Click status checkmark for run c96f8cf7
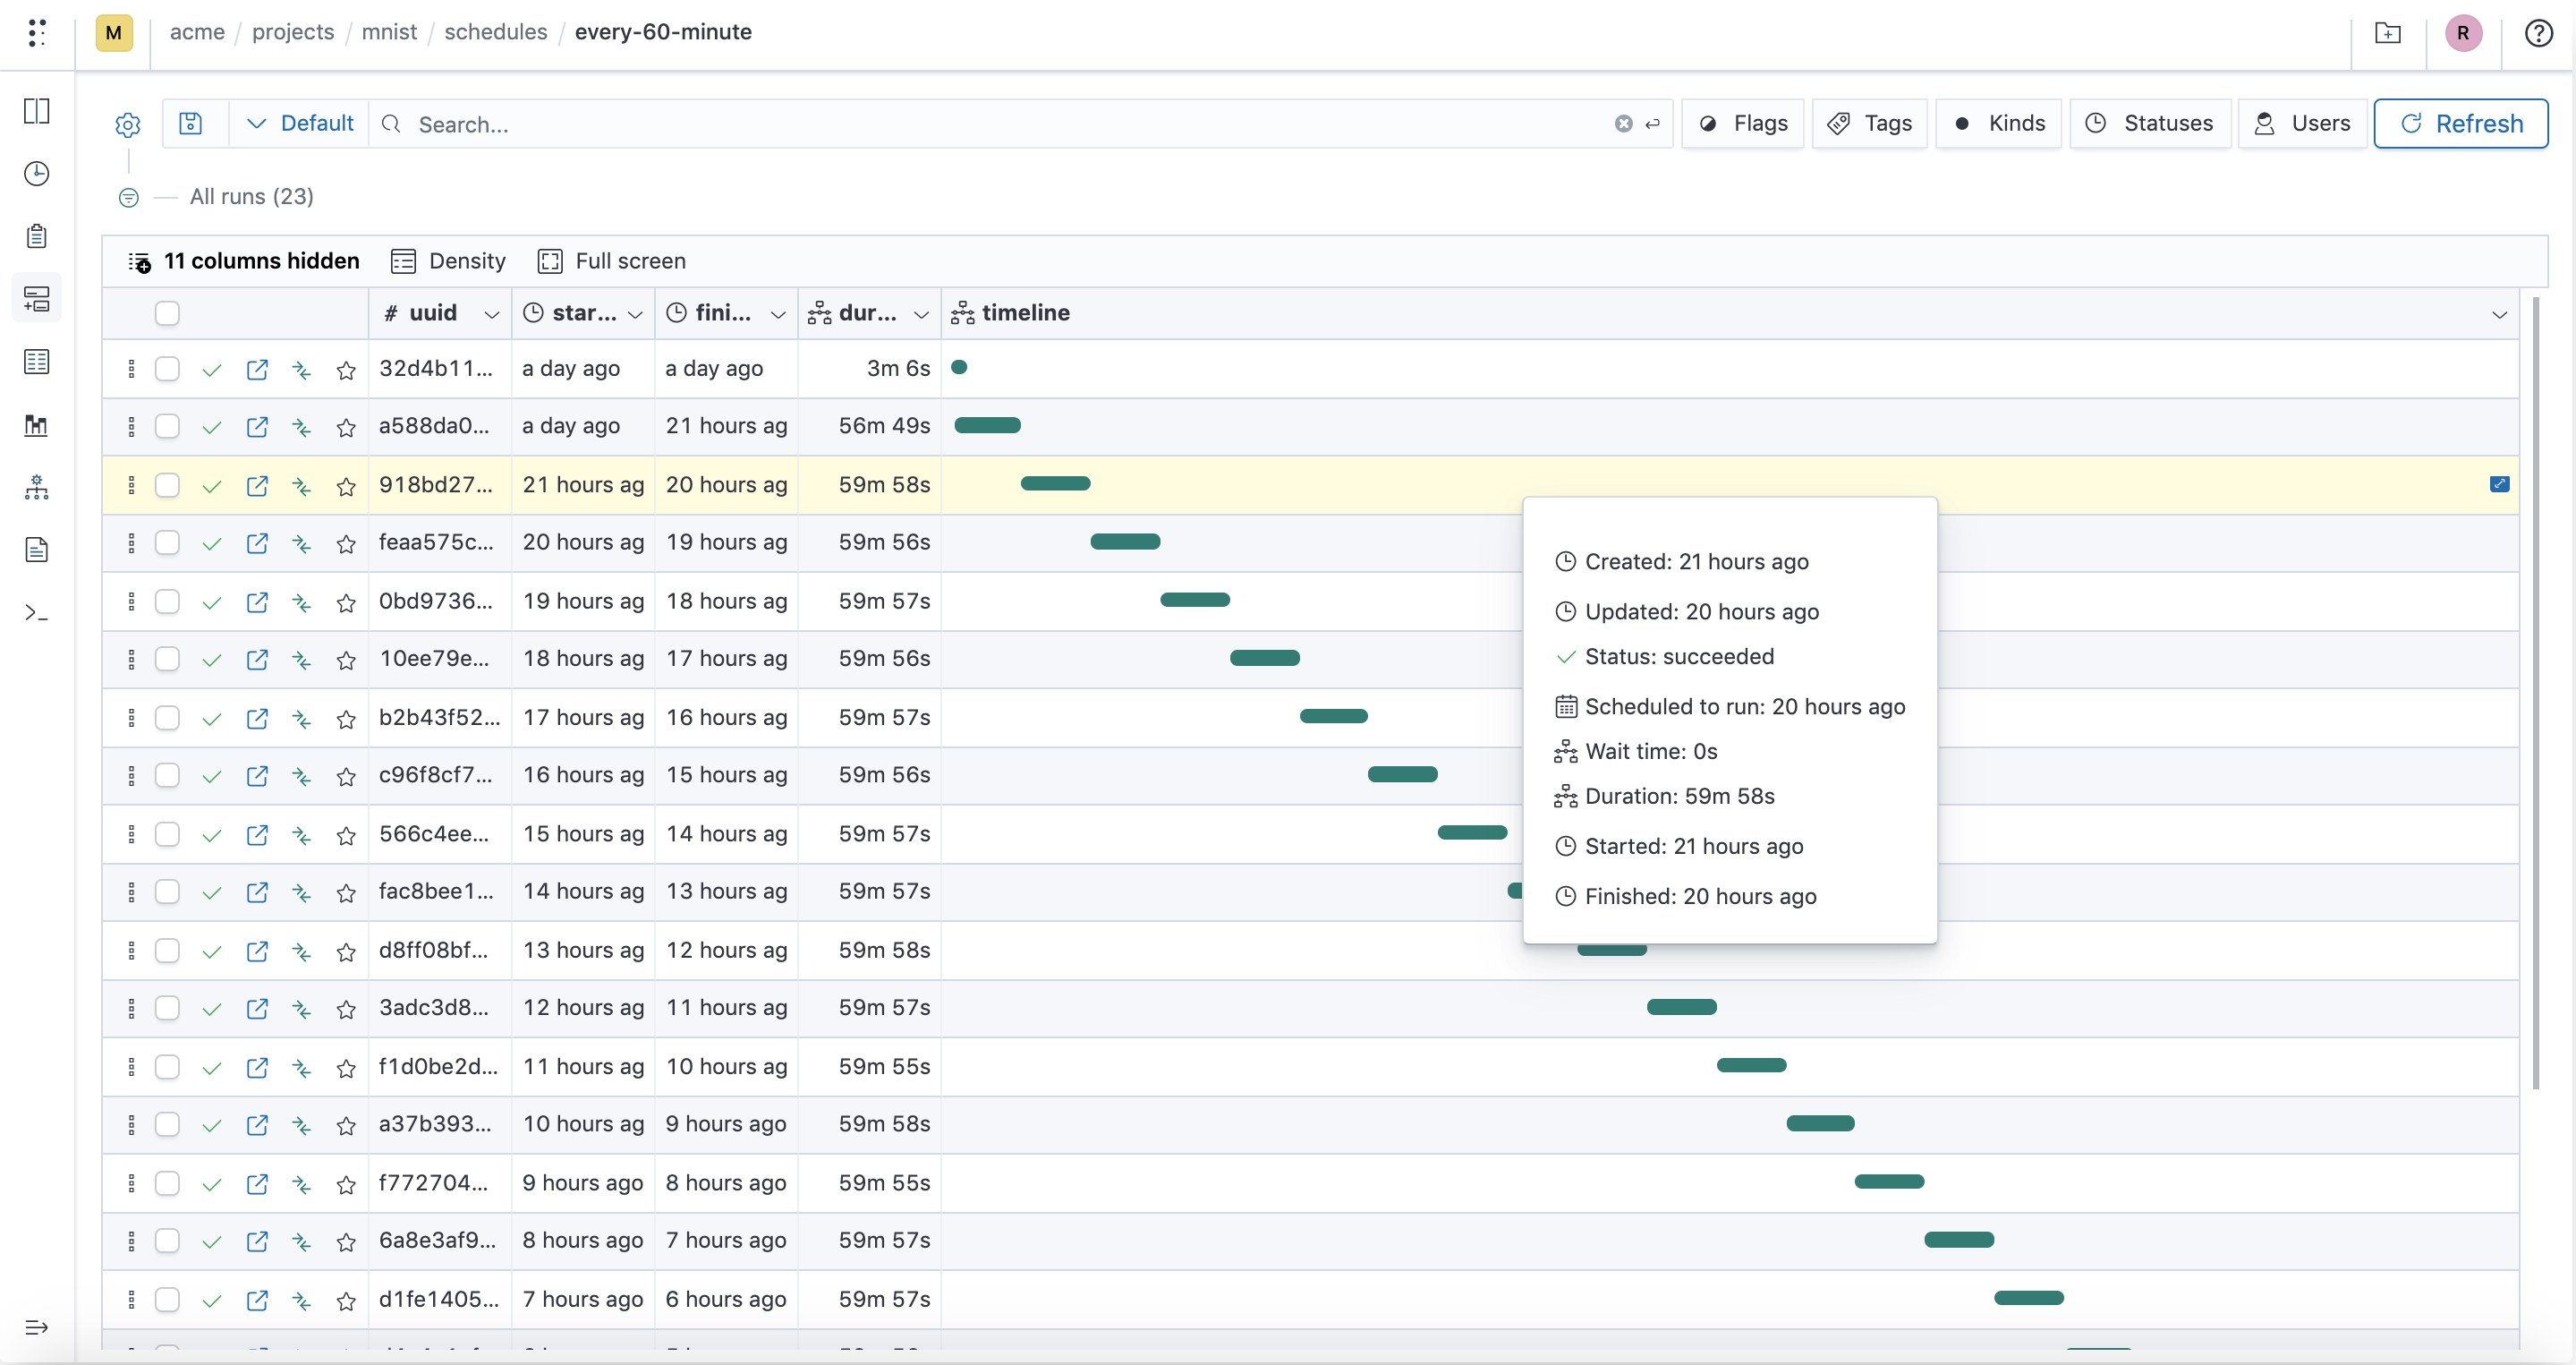2576x1365 pixels. pos(211,776)
